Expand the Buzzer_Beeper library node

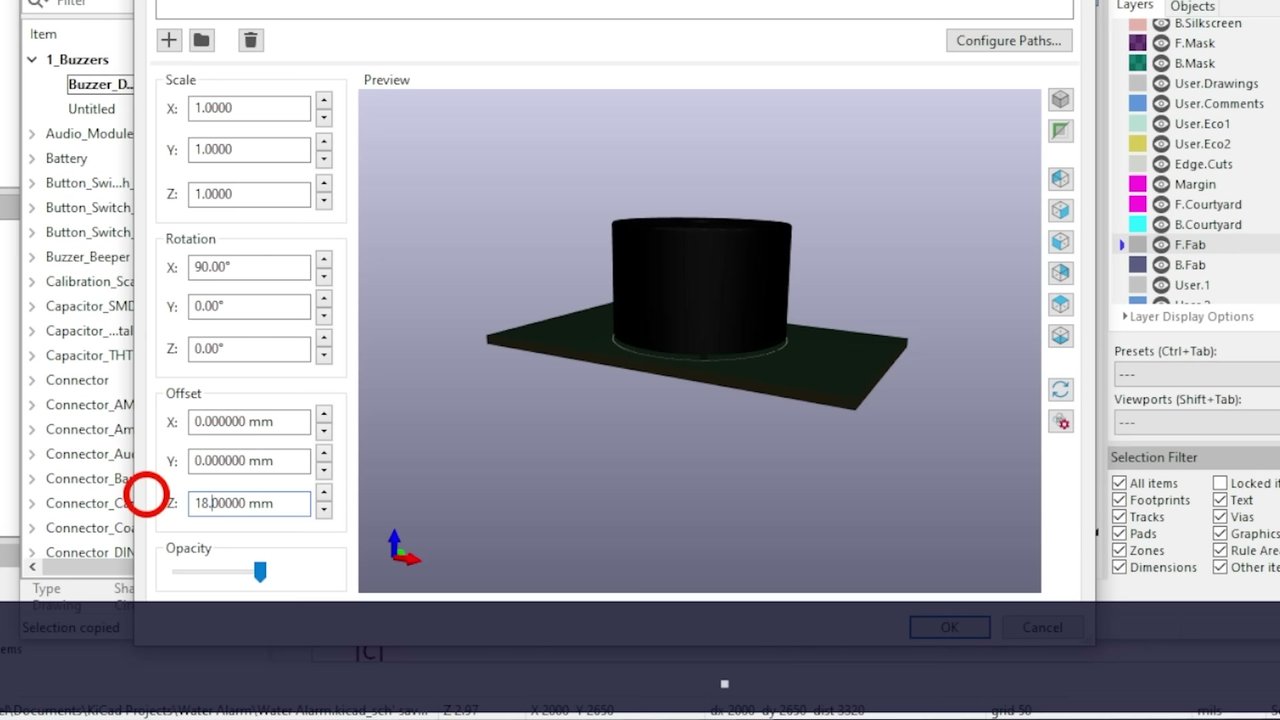(32, 257)
